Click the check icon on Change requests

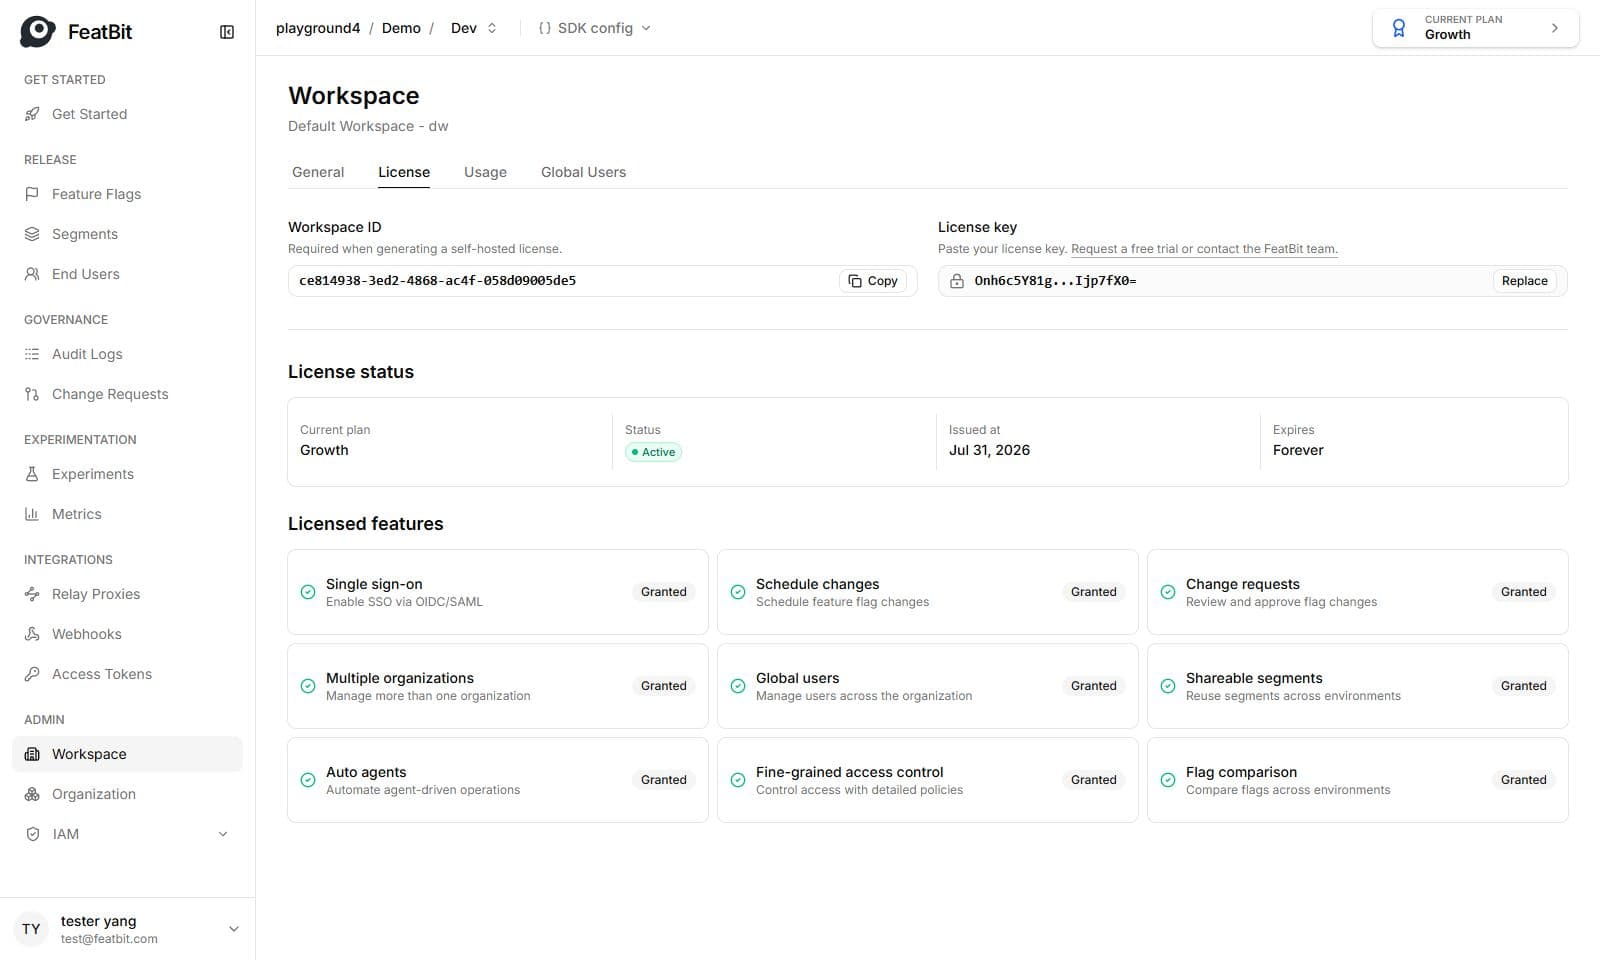click(x=1168, y=592)
